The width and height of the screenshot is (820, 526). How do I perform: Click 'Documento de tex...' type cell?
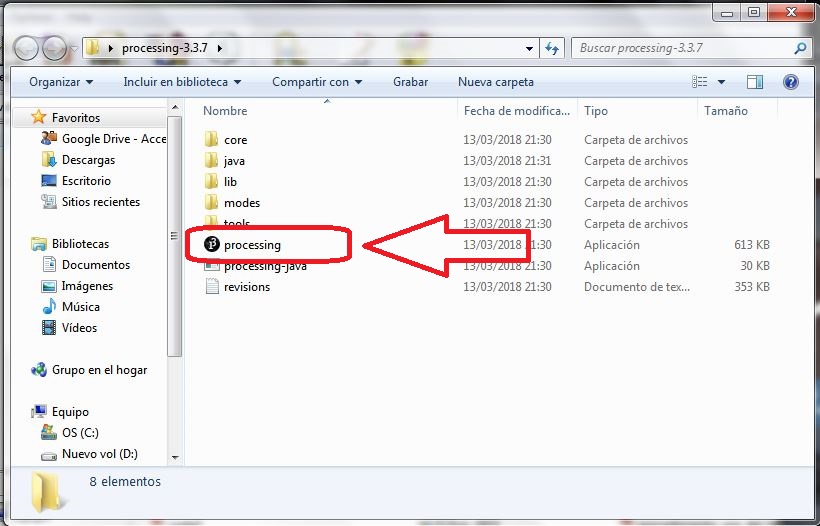coord(637,287)
